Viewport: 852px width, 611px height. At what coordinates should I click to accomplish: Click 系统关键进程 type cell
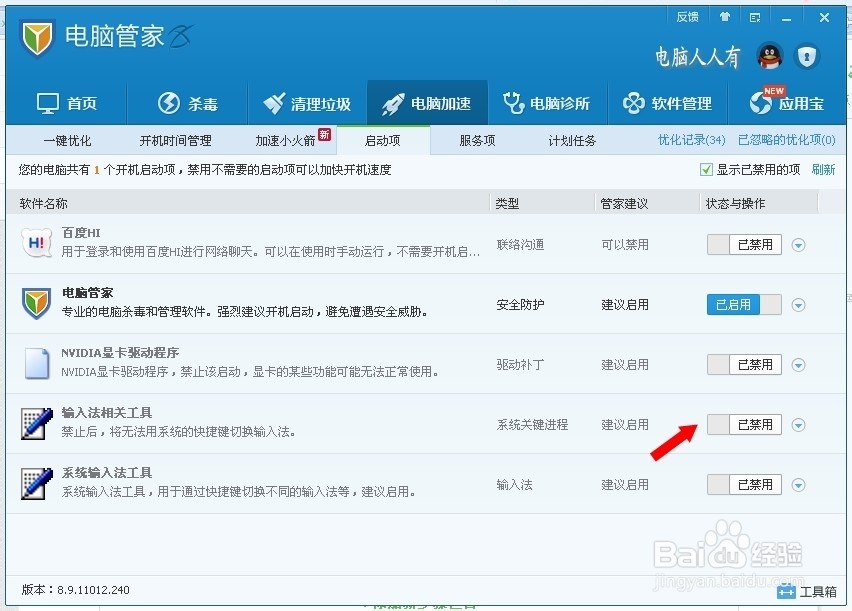click(x=532, y=425)
